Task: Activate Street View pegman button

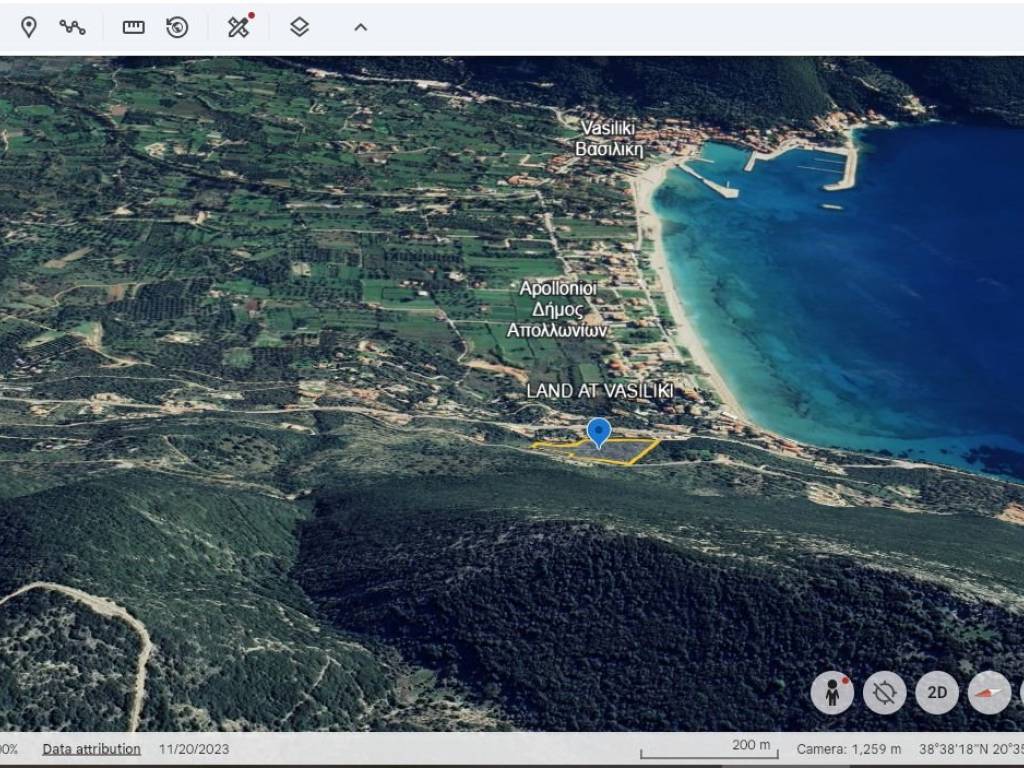Action: point(832,692)
